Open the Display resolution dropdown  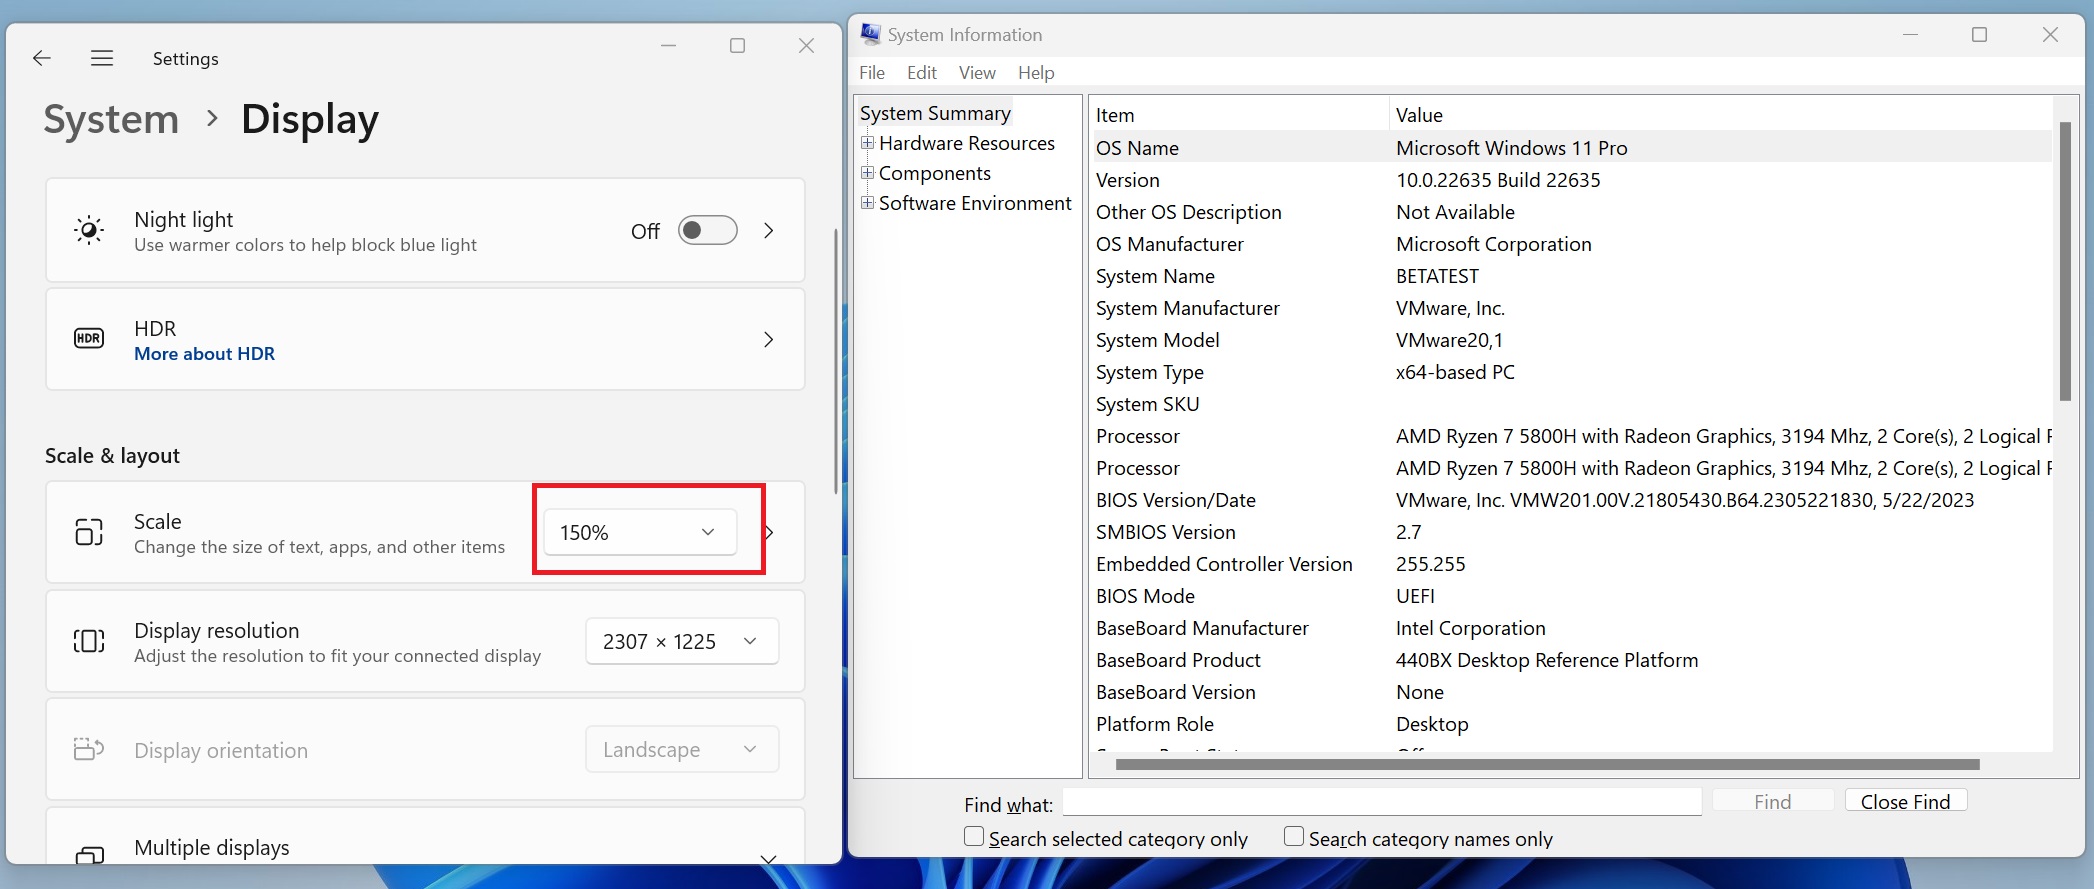pyautogui.click(x=682, y=641)
